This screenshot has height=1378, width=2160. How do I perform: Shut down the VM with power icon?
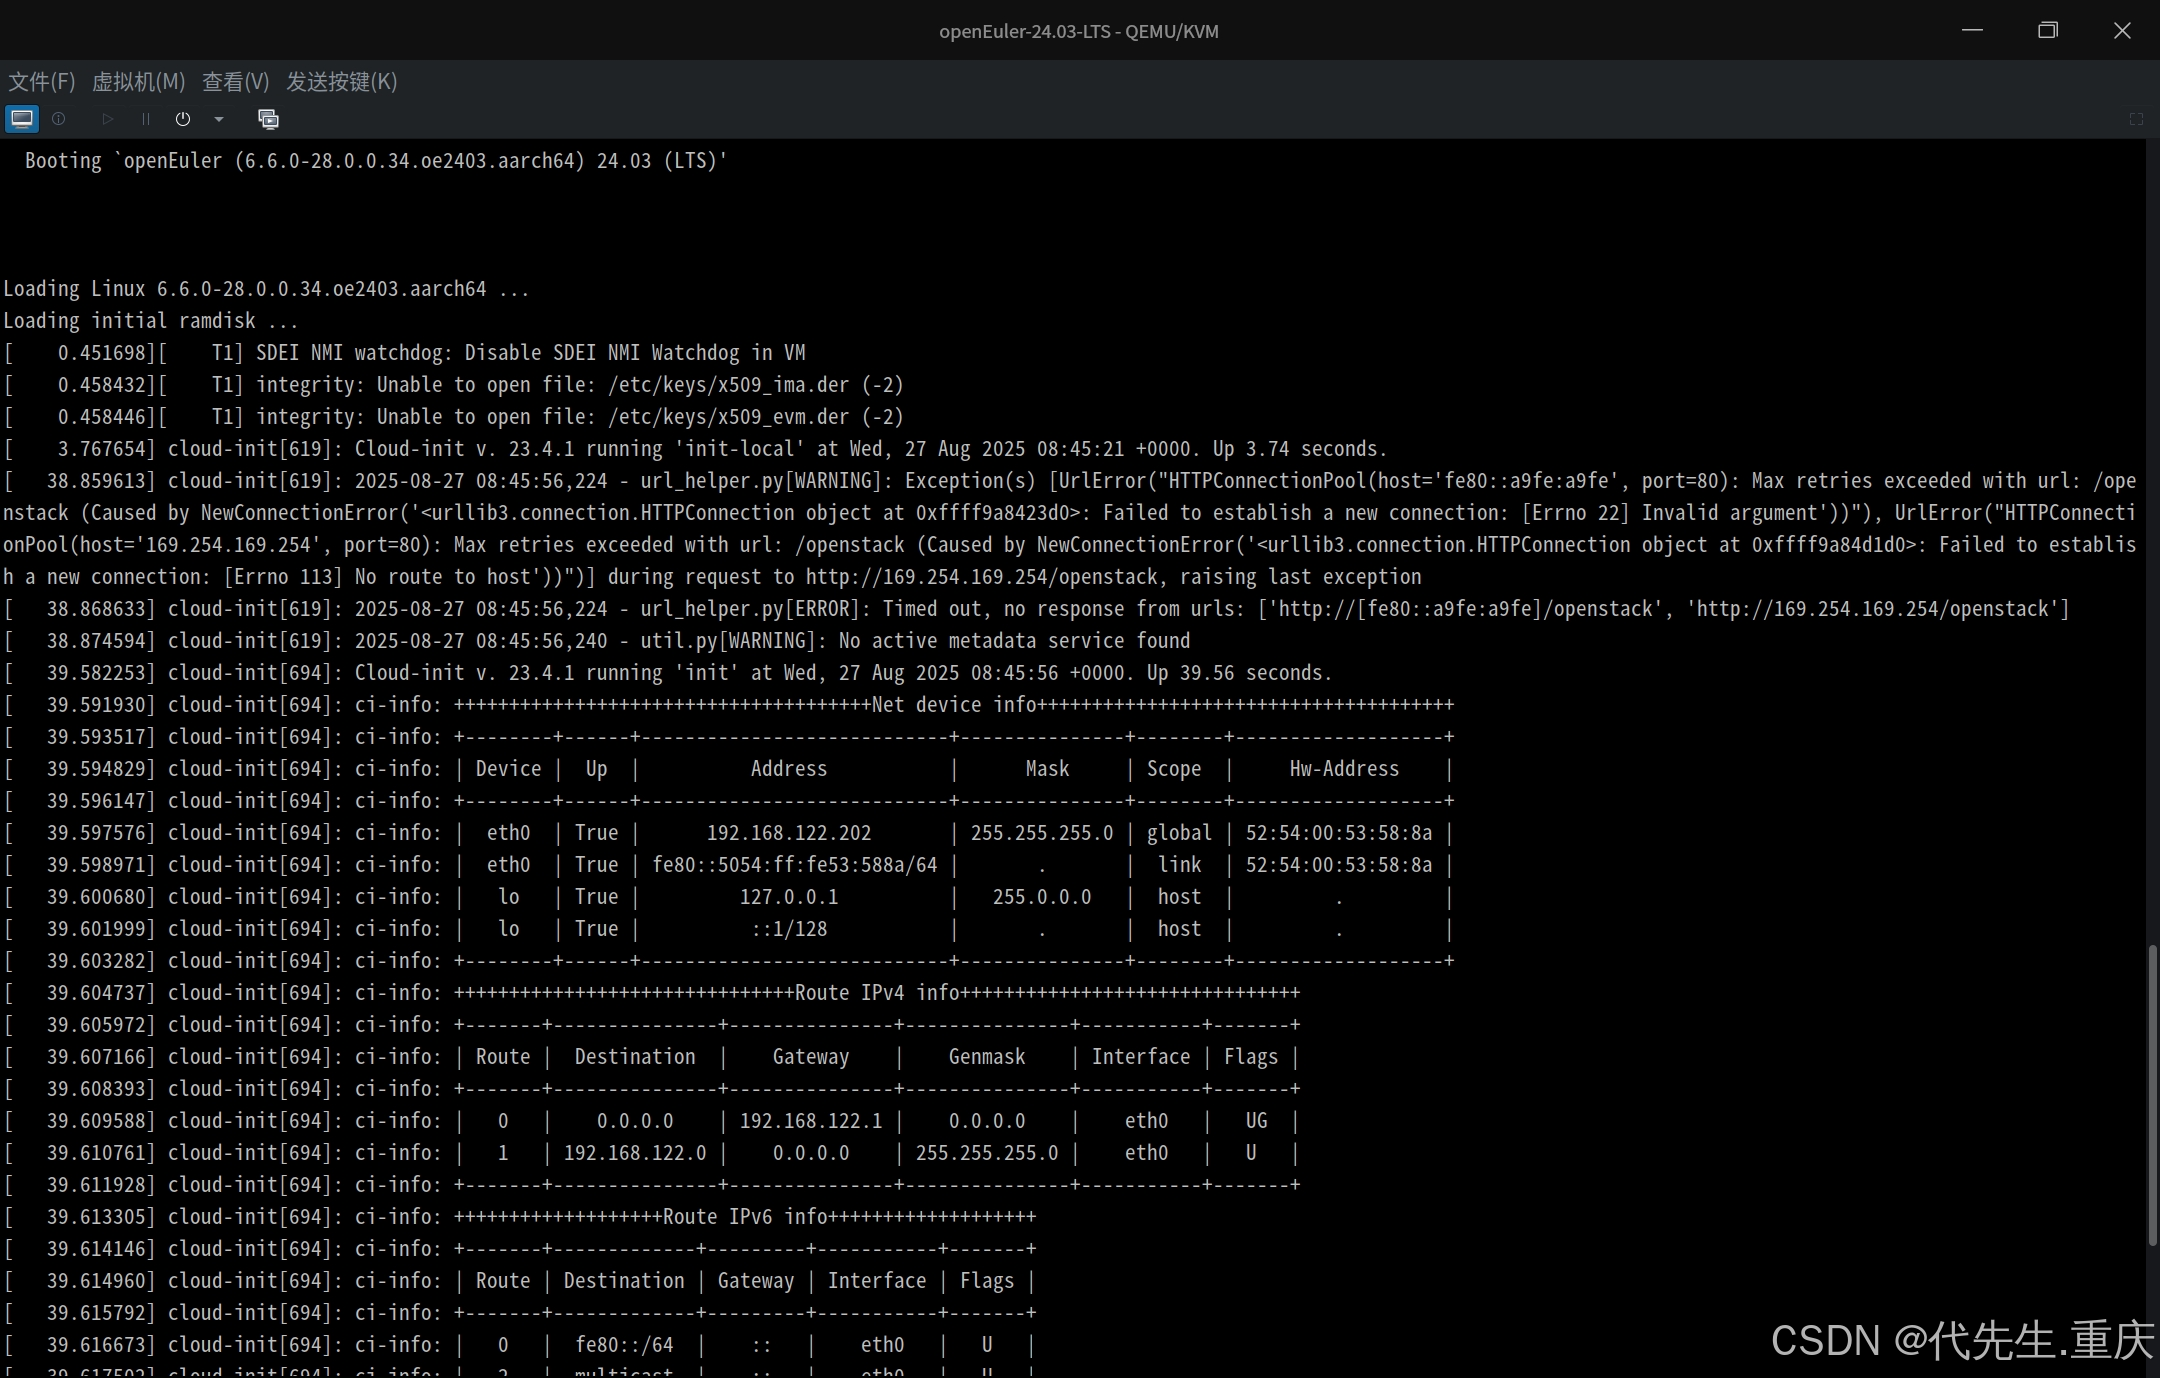[183, 119]
